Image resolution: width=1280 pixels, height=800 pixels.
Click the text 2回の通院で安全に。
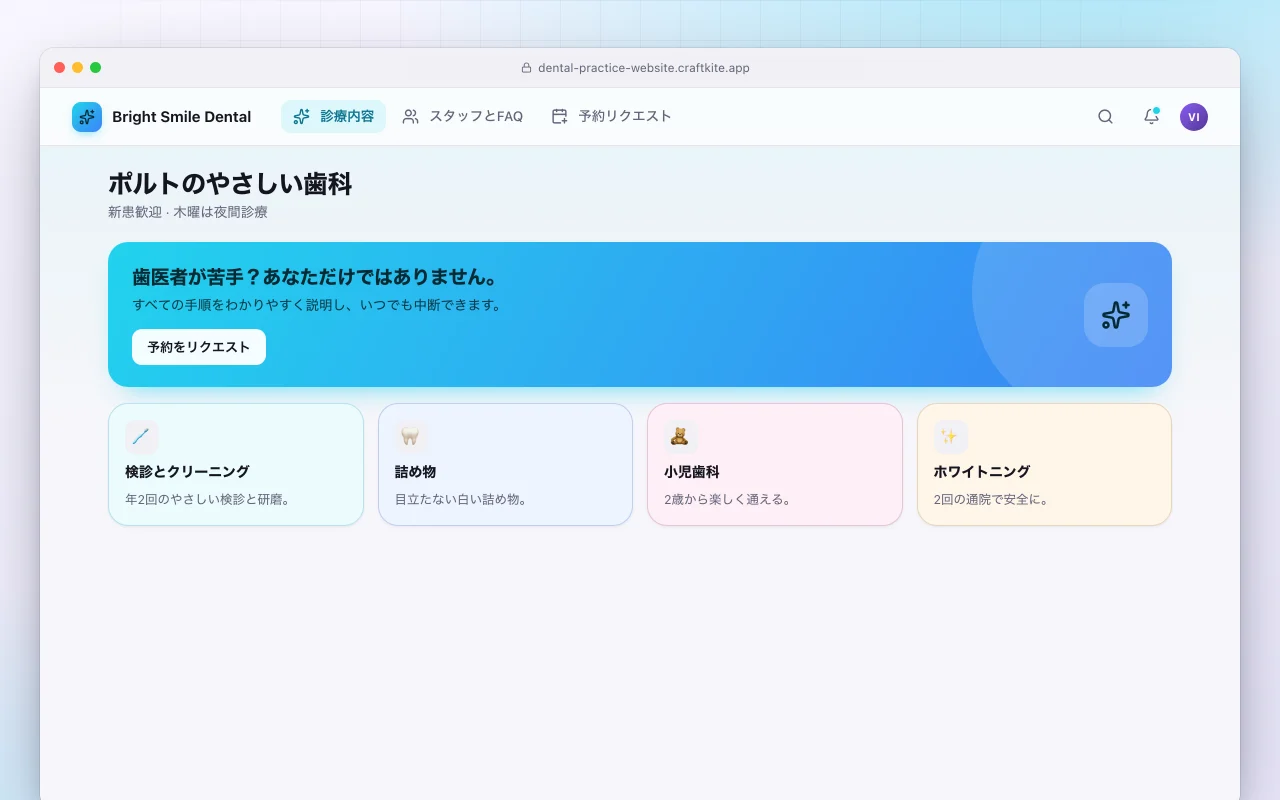pyautogui.click(x=992, y=499)
